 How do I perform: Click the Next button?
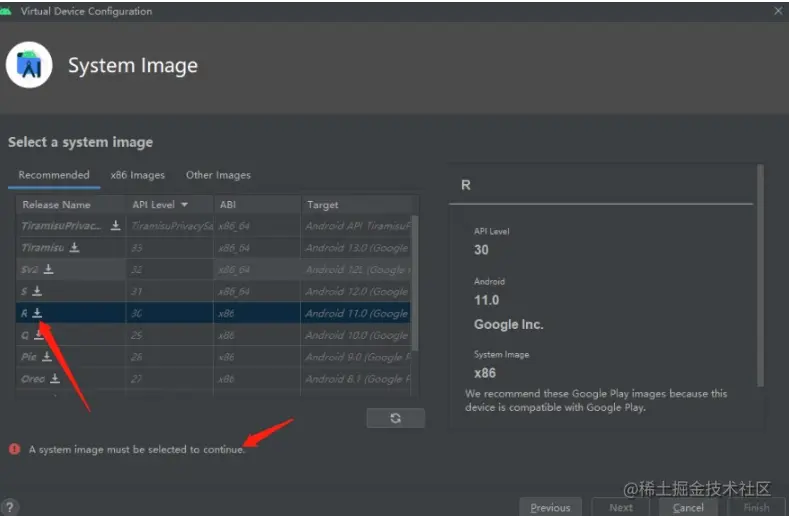pyautogui.click(x=621, y=507)
